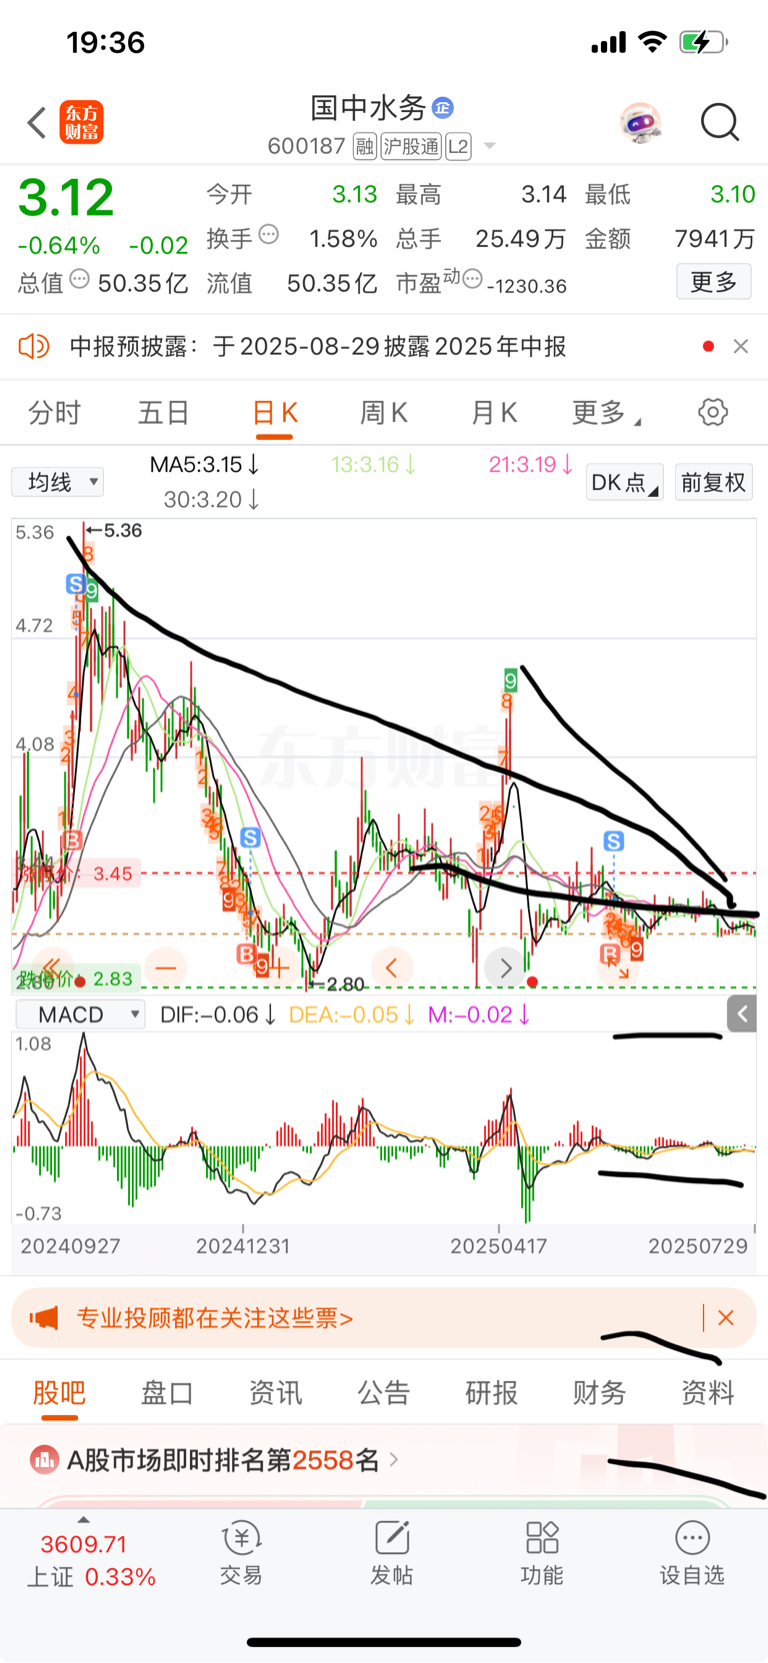Open 专业投顾都在关注这些票 link

(215, 1318)
